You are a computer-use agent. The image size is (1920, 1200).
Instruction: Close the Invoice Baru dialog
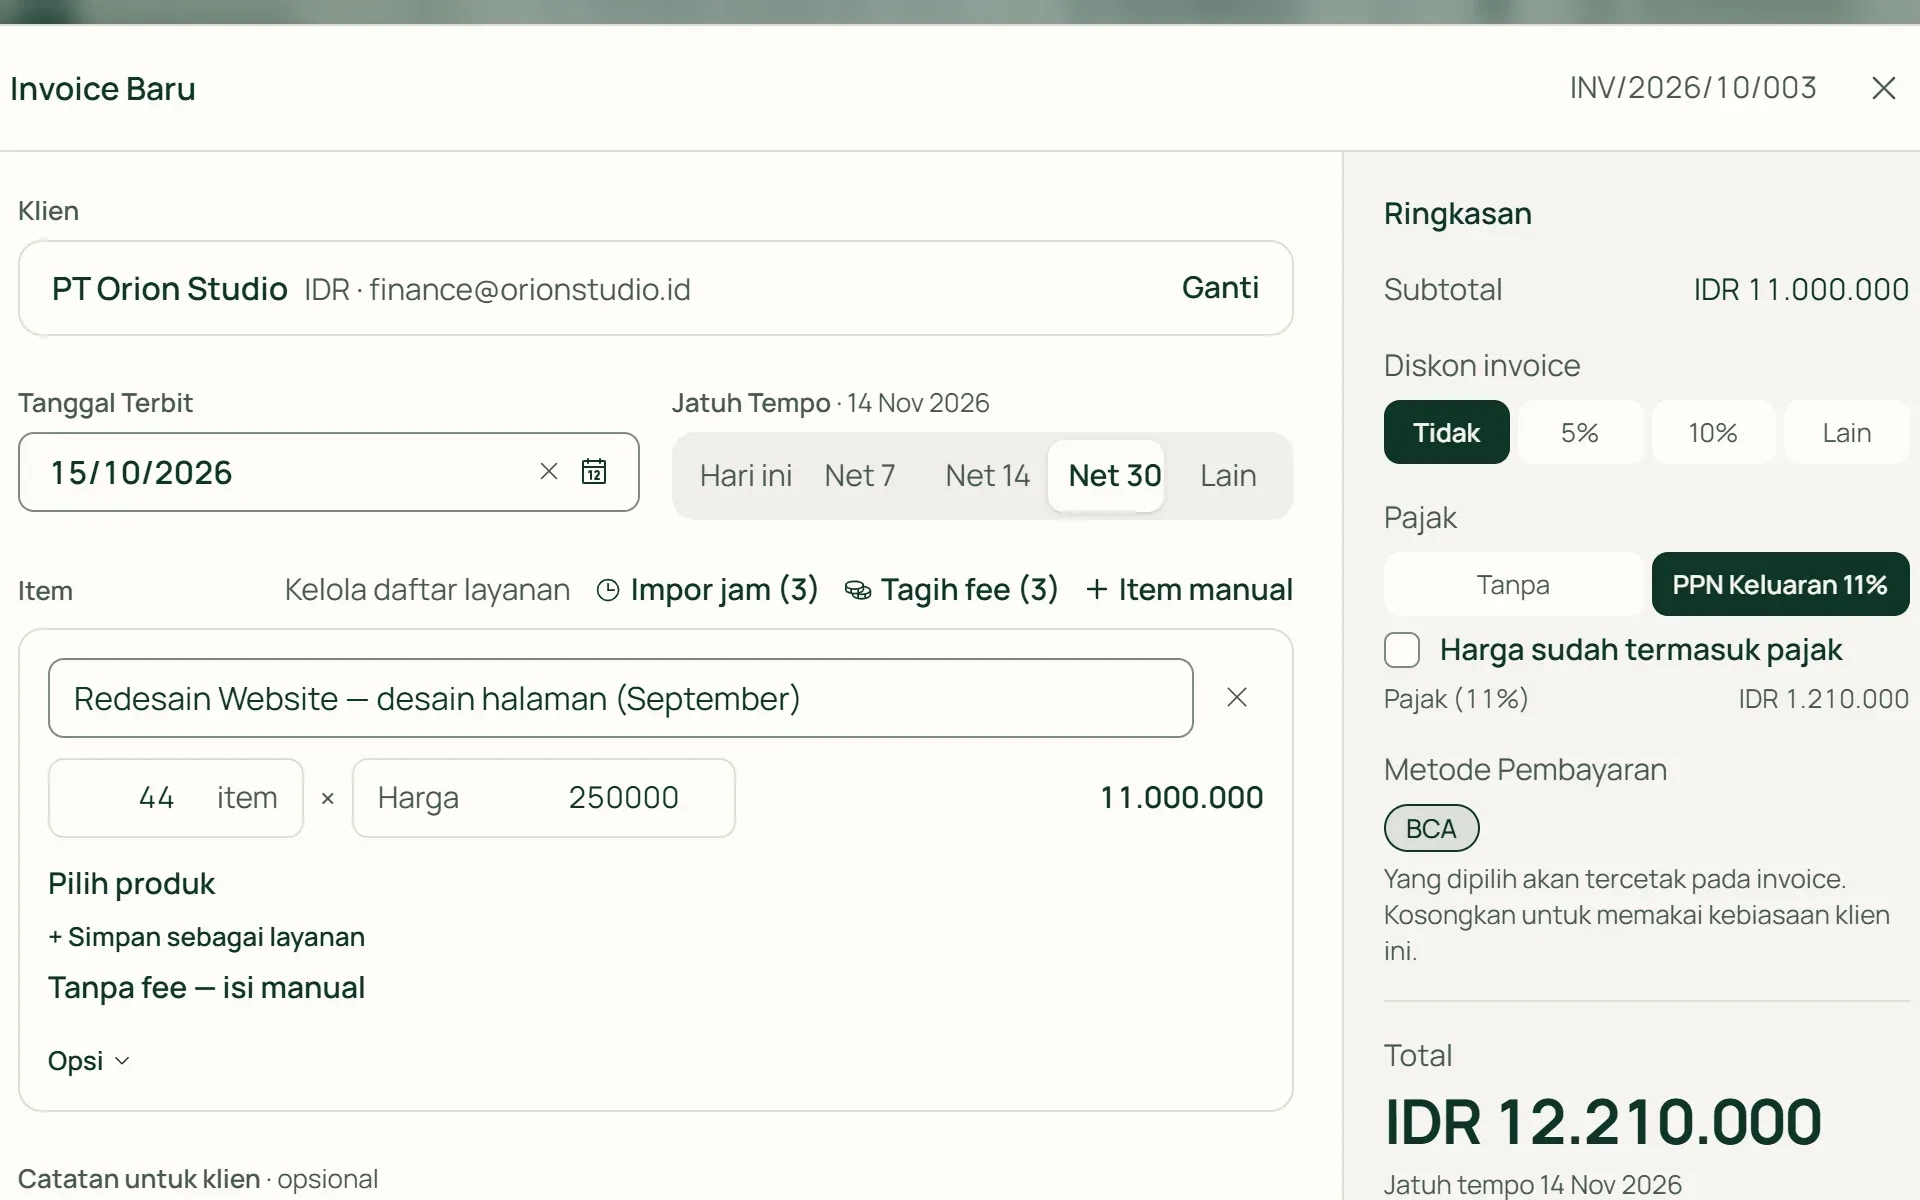point(1883,88)
